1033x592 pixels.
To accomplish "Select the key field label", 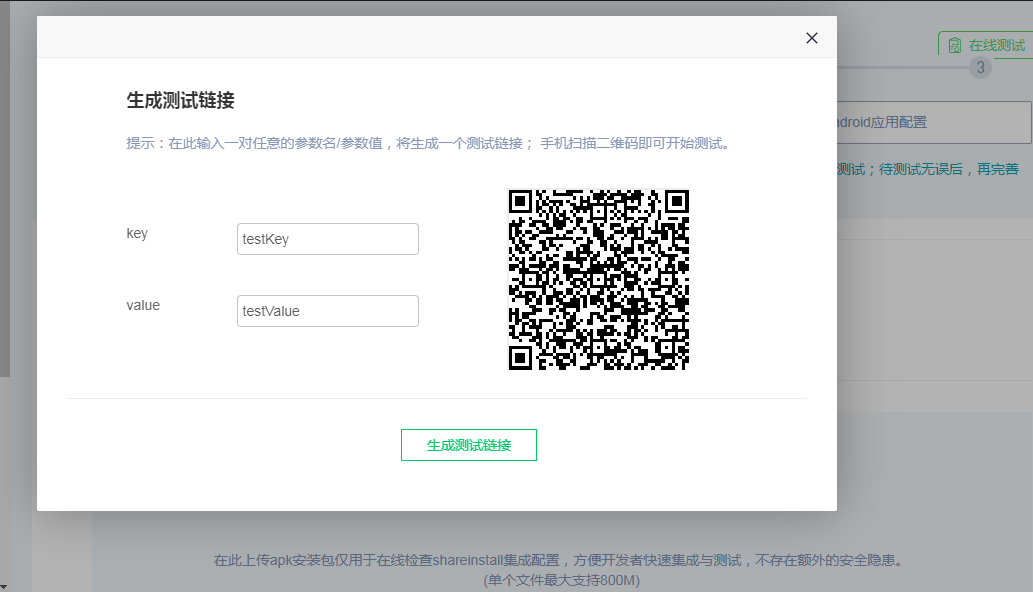I will point(137,233).
